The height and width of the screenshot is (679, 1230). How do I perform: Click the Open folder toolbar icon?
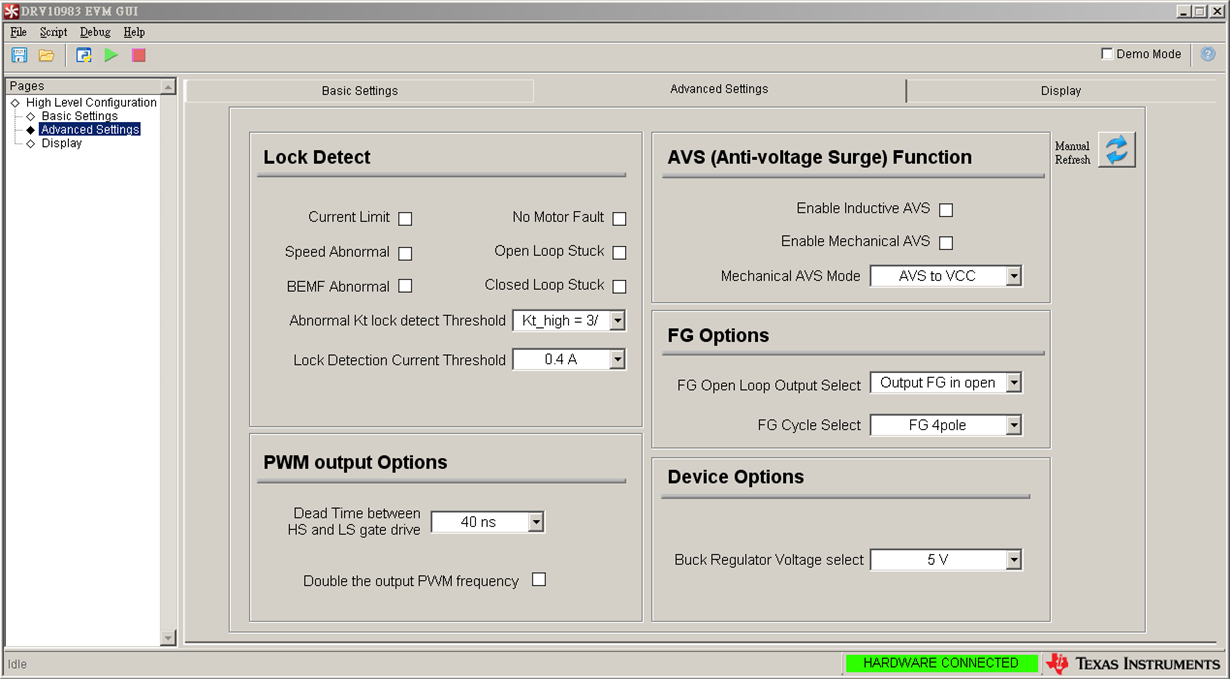[x=46, y=55]
